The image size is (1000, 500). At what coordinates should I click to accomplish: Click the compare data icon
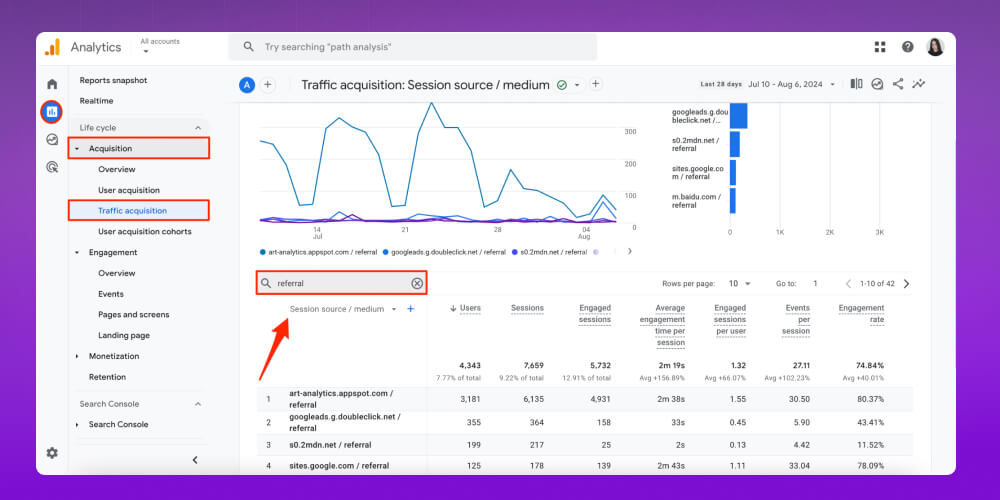click(x=857, y=84)
